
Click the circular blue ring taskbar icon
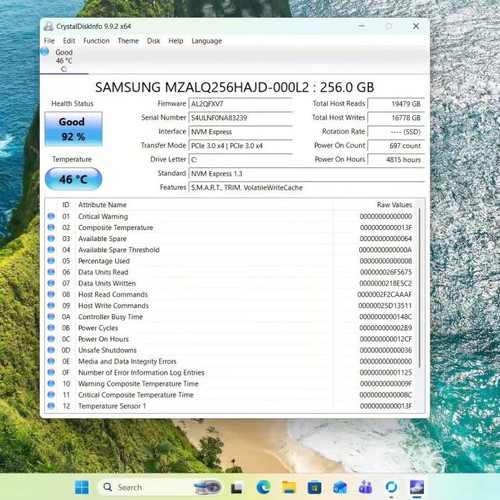[x=391, y=488]
